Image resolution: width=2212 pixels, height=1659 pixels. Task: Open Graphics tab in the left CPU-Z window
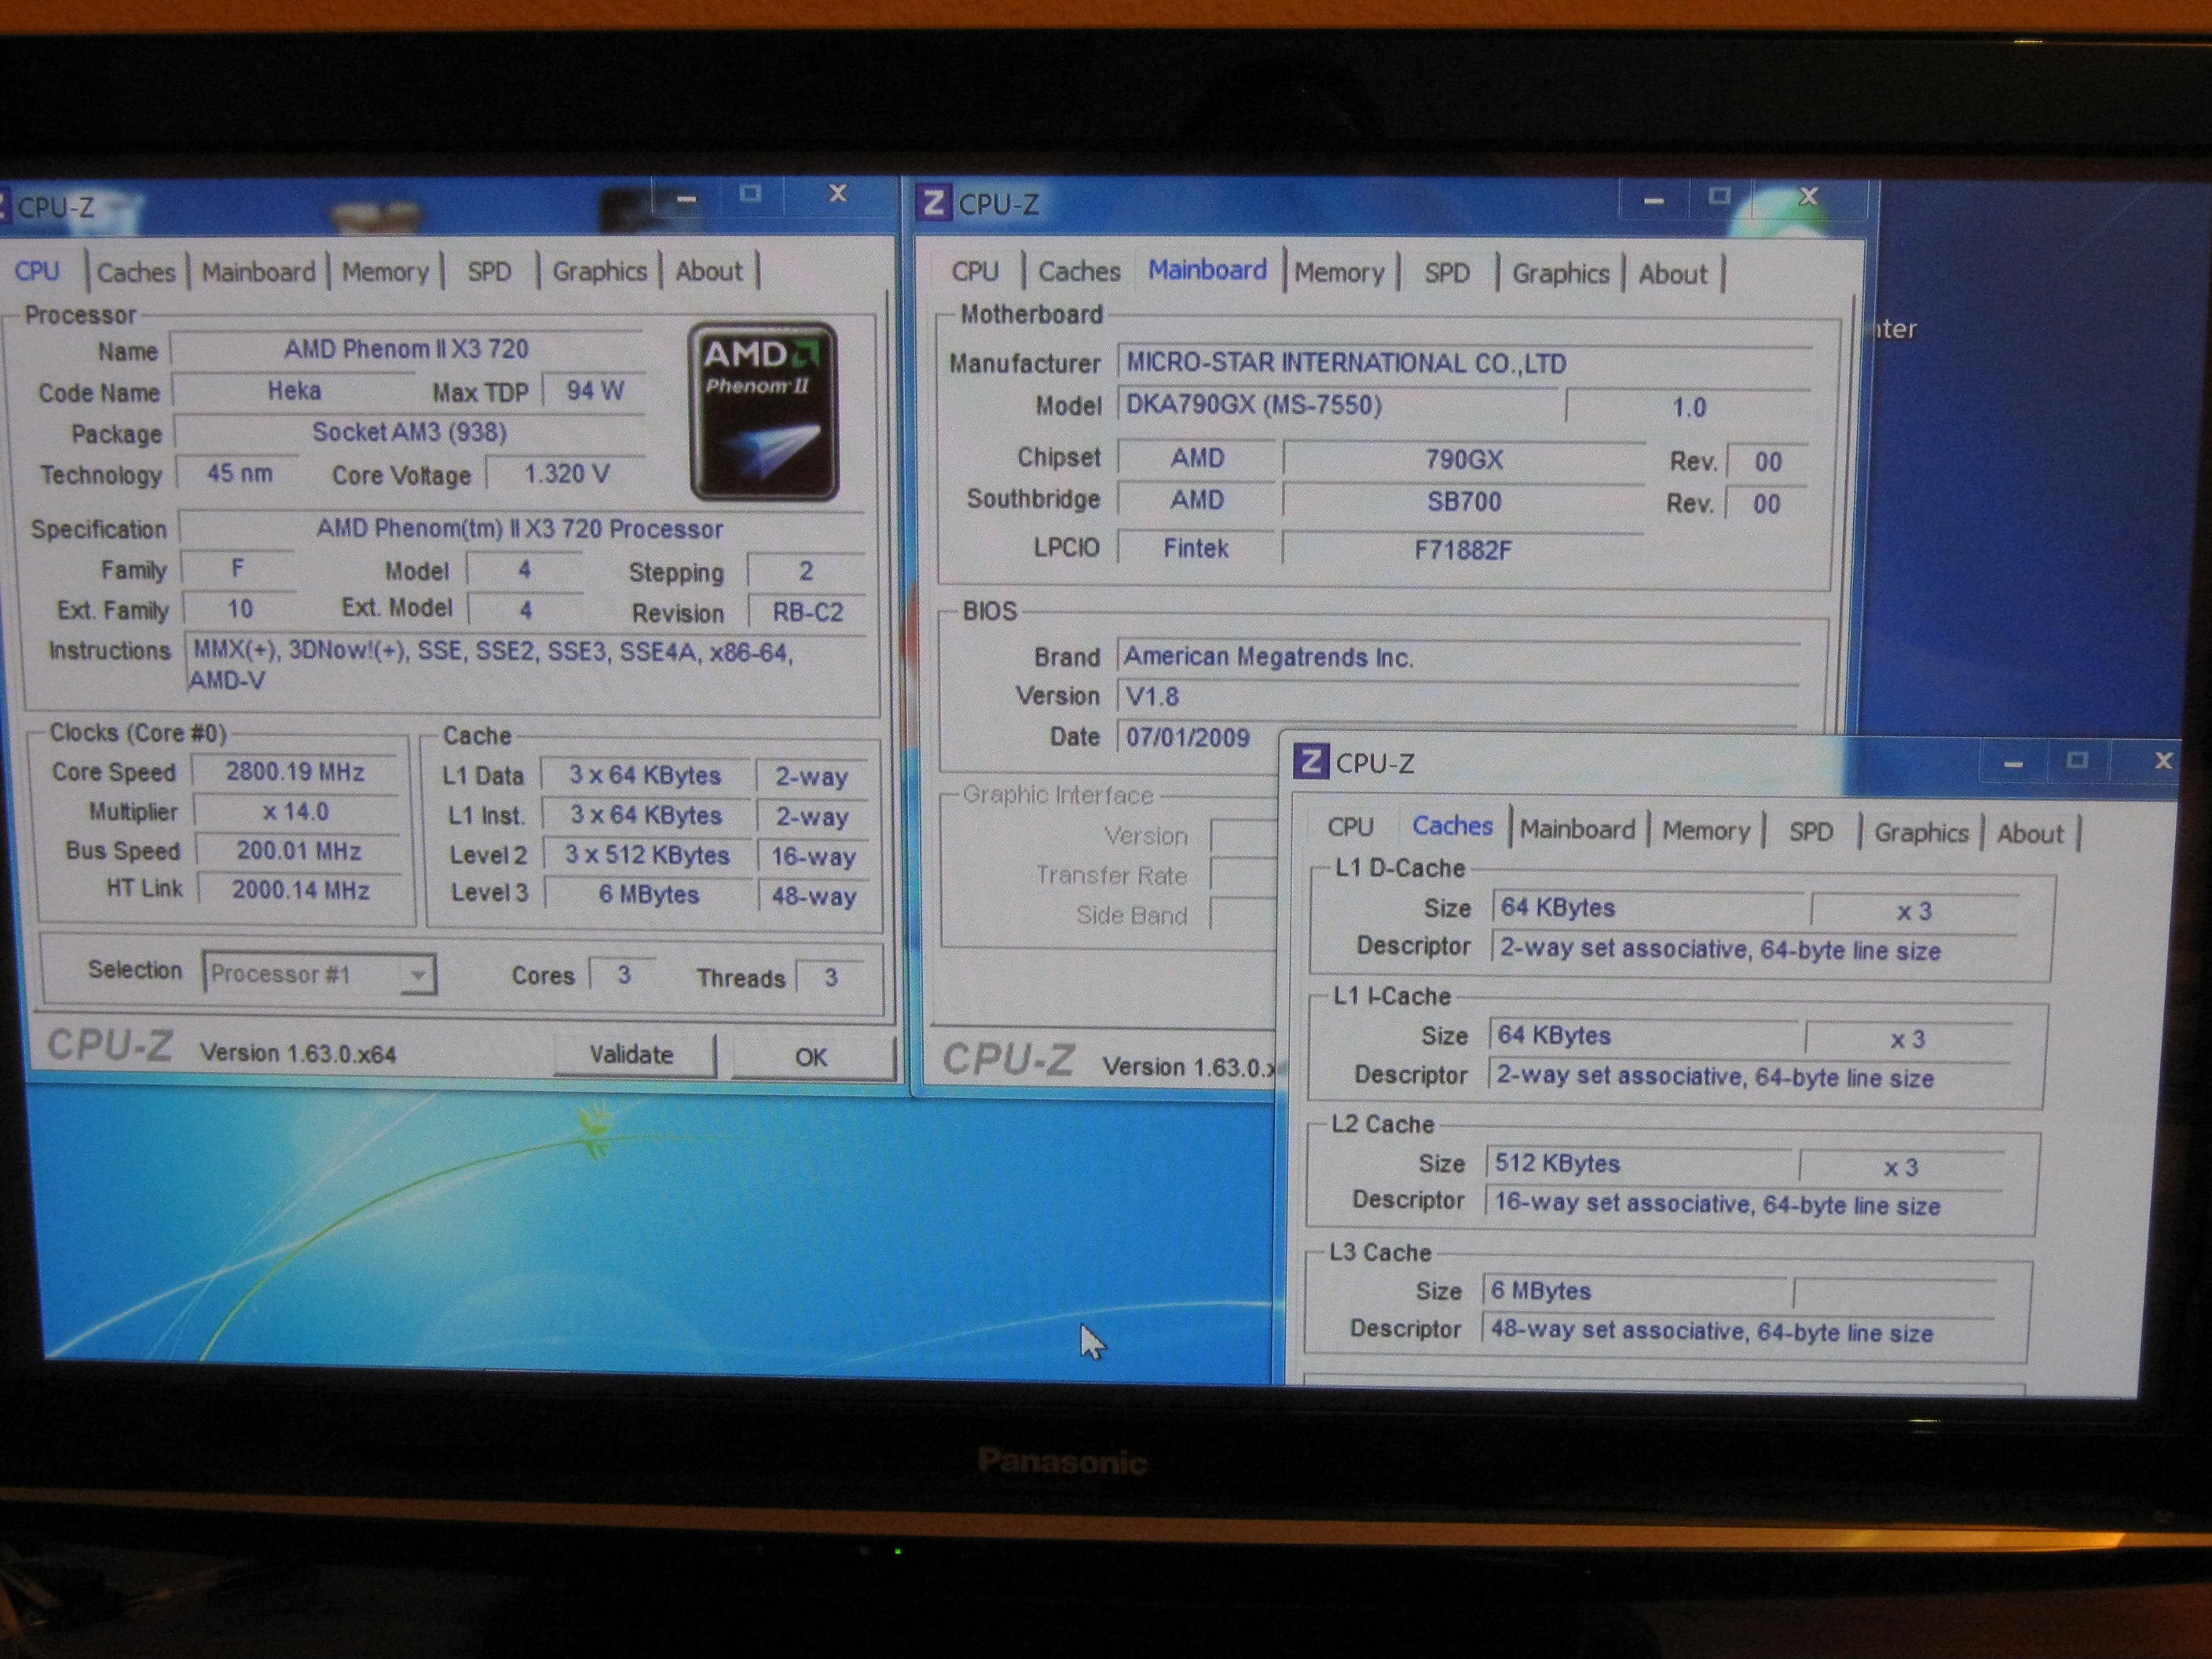pyautogui.click(x=600, y=272)
